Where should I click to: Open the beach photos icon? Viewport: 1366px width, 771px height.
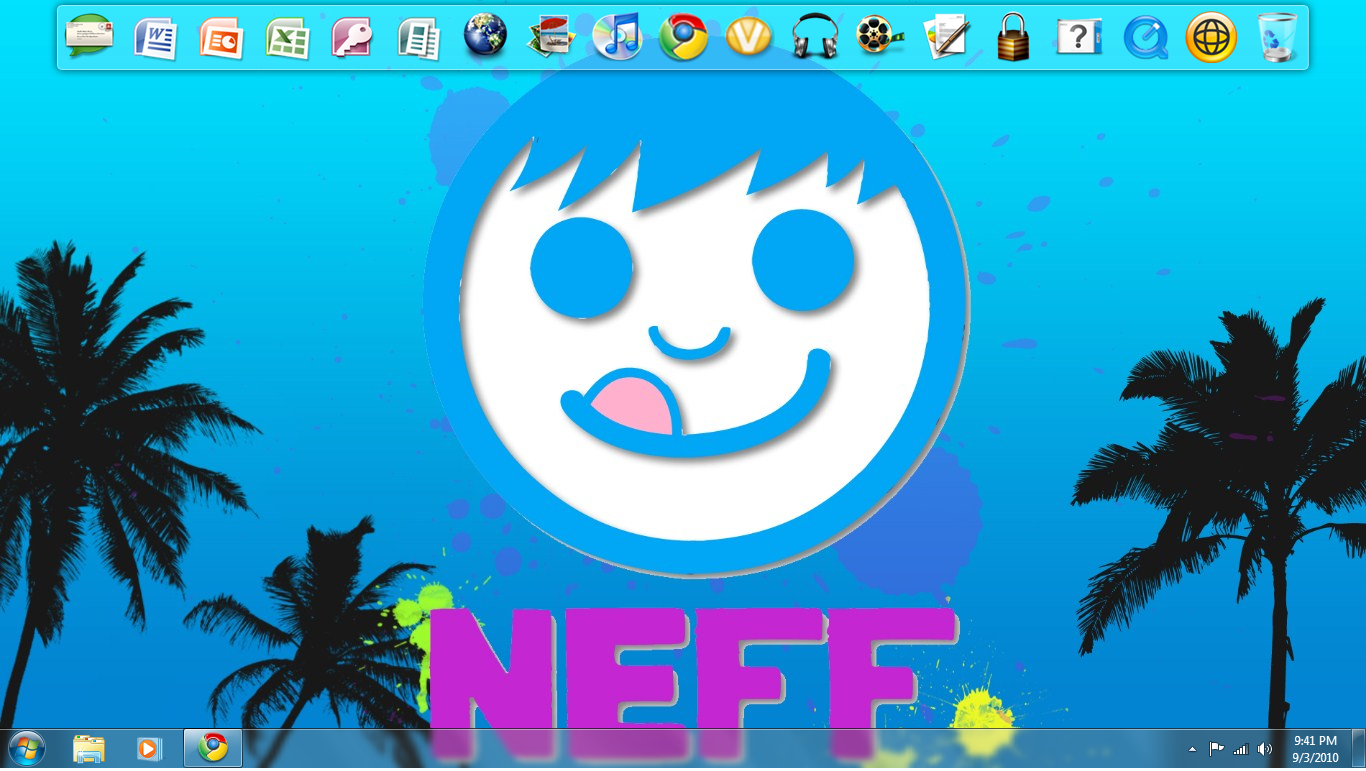pyautogui.click(x=551, y=38)
